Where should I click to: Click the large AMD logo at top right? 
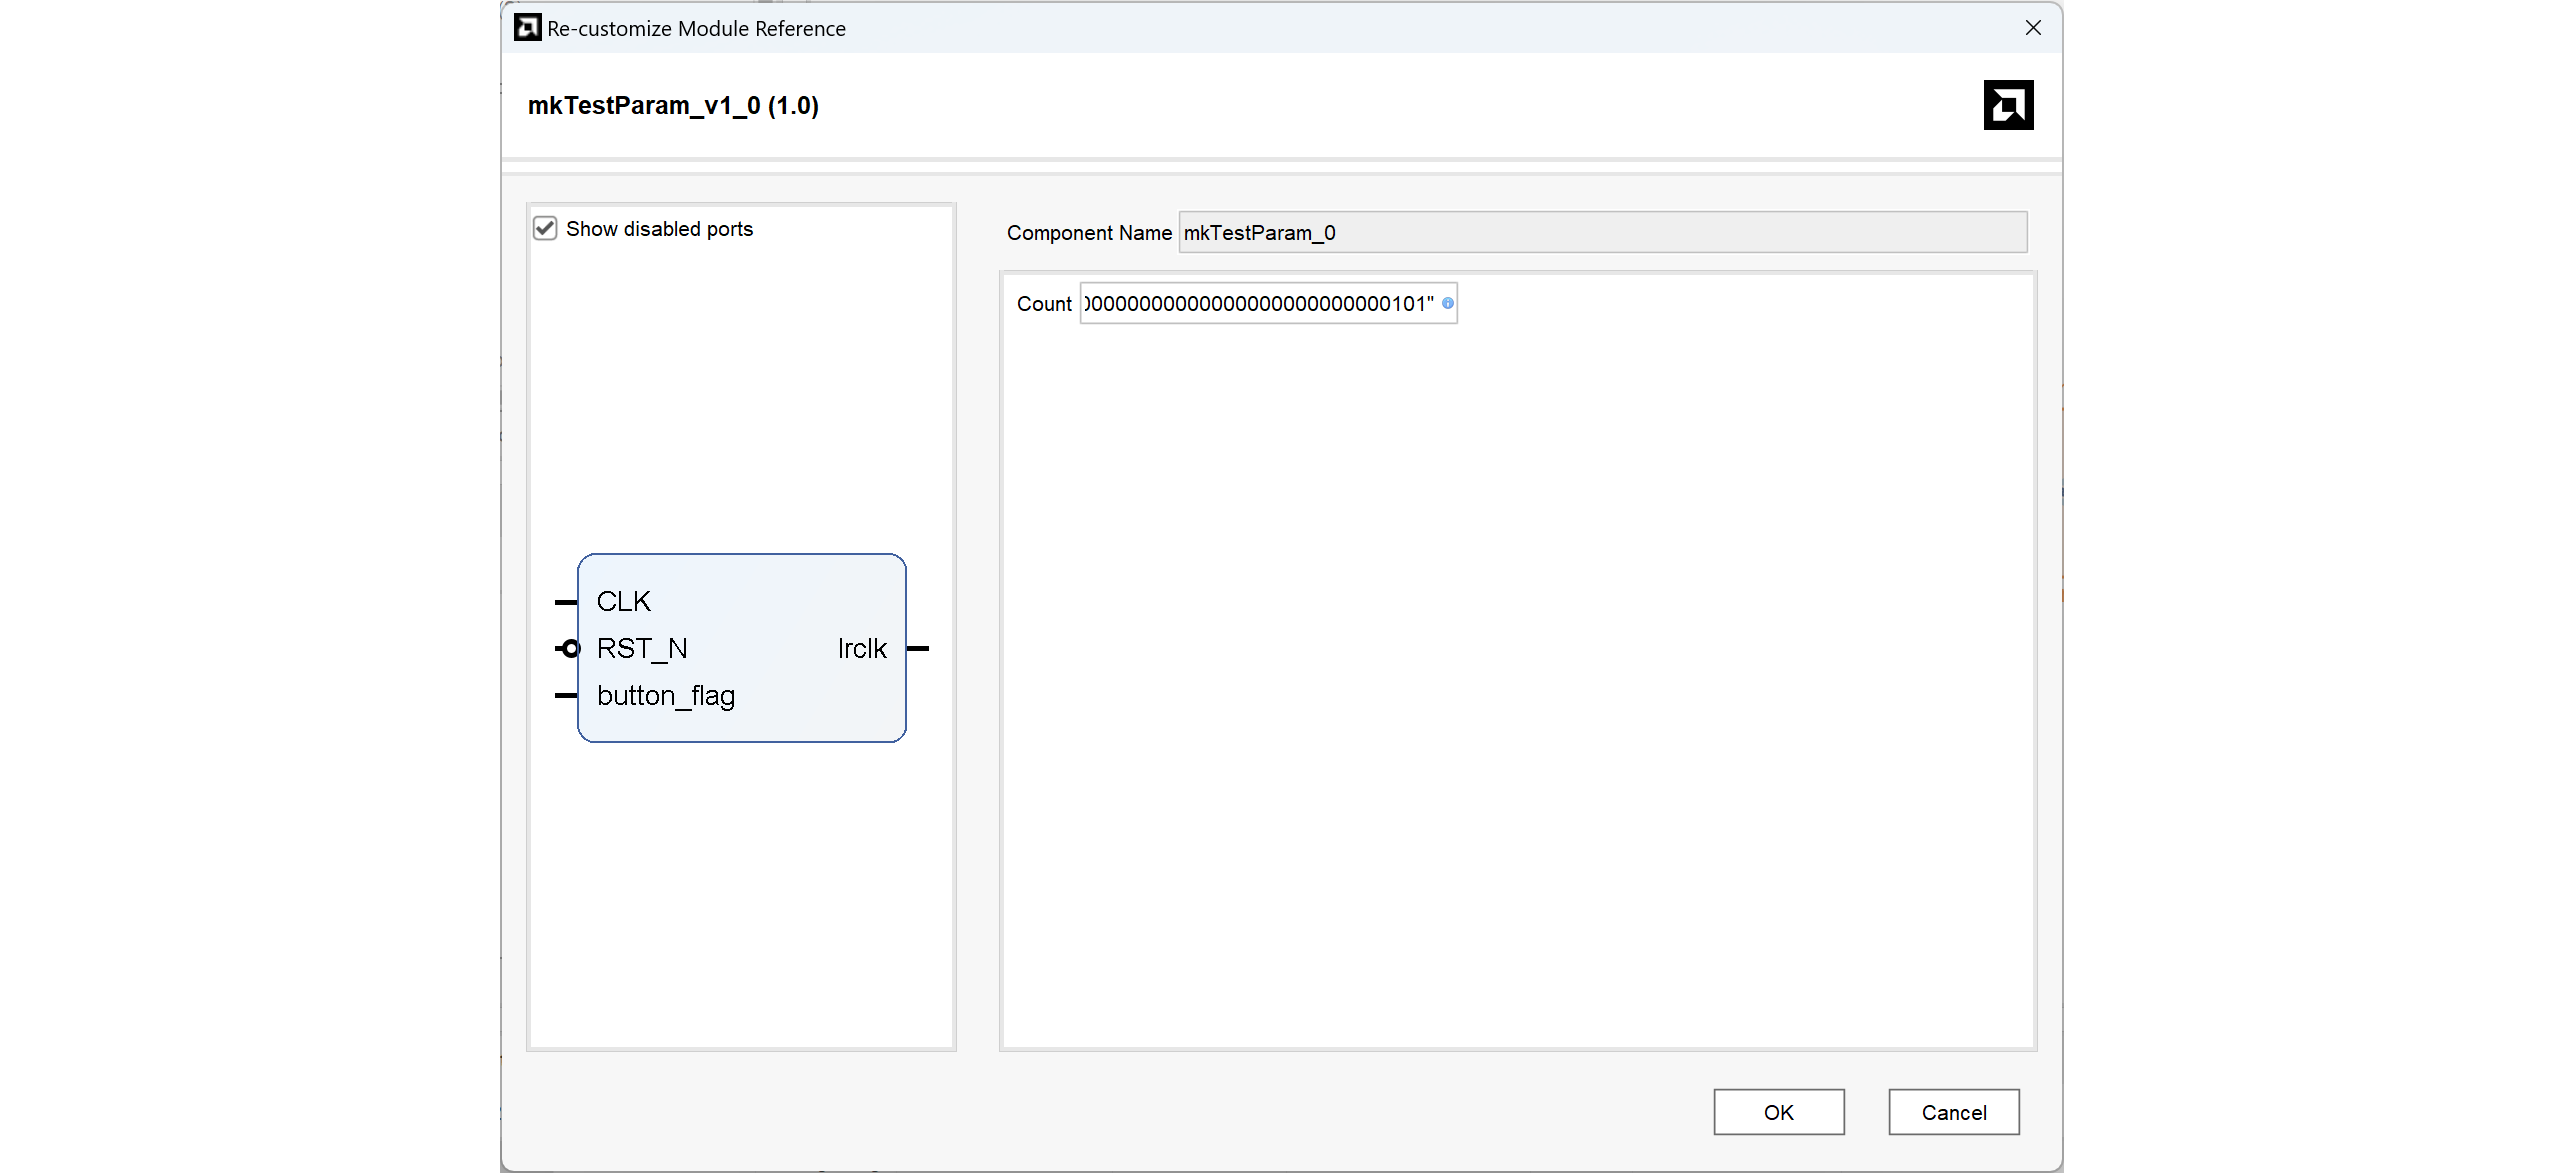click(2008, 105)
